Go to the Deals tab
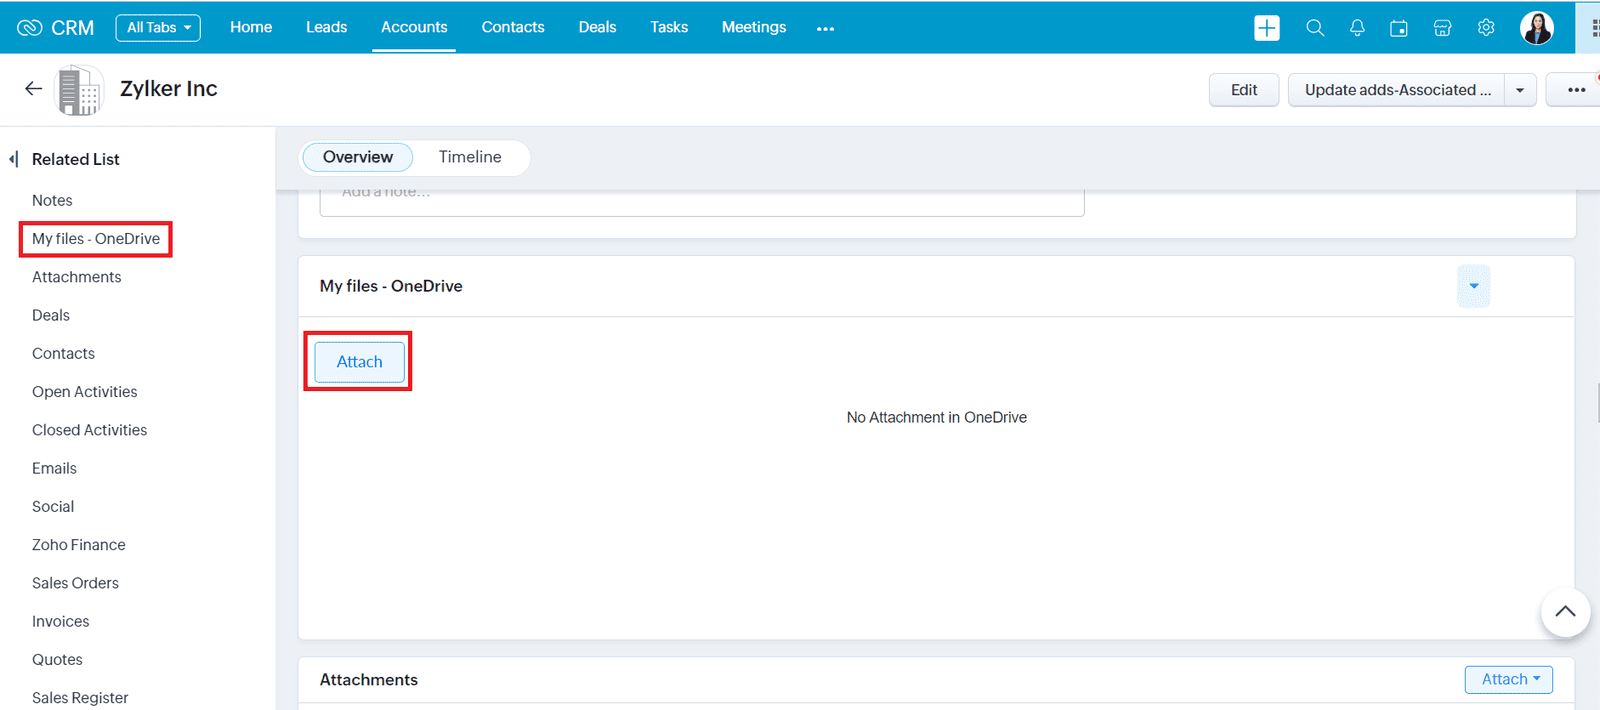This screenshot has height=710, width=1600. 597,27
